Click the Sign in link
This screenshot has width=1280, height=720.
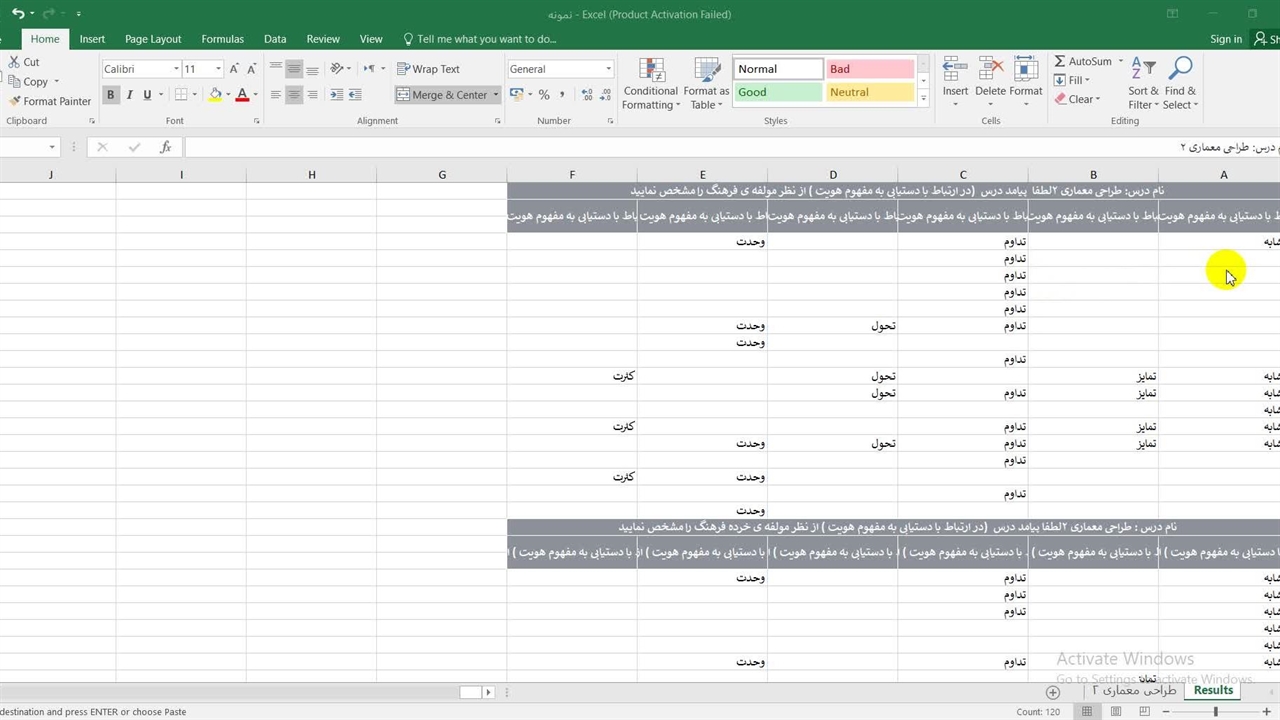pyautogui.click(x=1225, y=39)
